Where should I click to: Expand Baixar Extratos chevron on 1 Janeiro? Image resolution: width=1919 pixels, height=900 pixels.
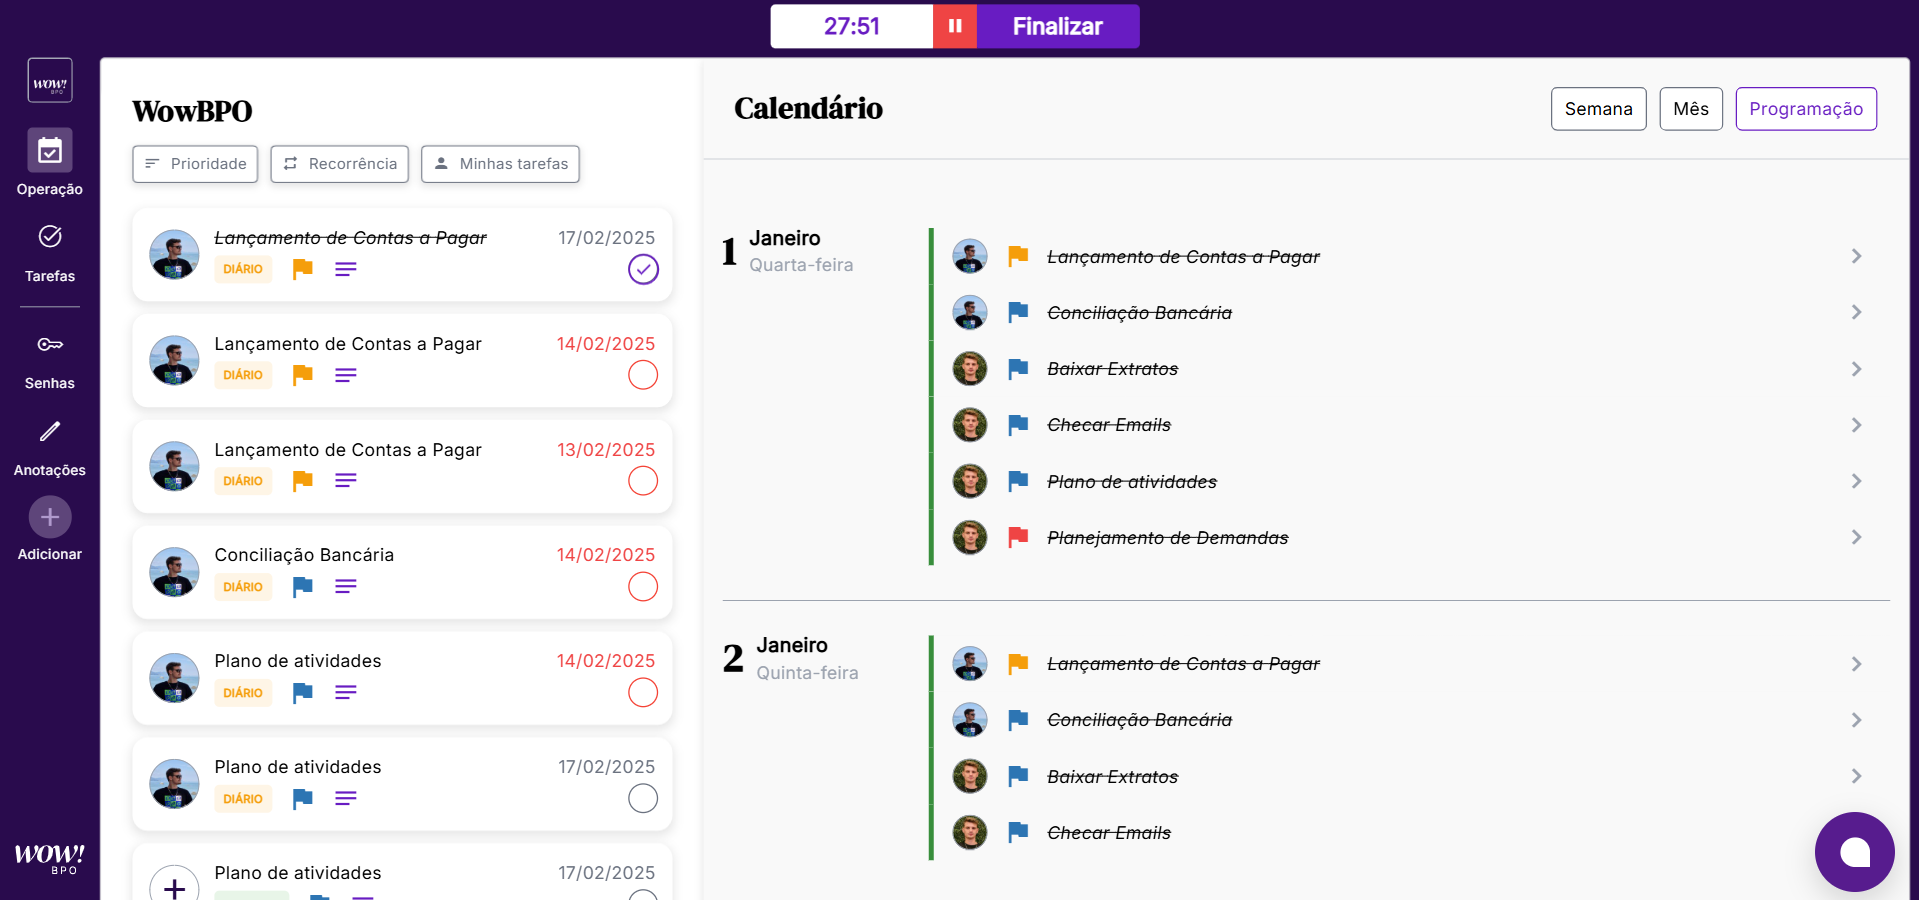1856,369
